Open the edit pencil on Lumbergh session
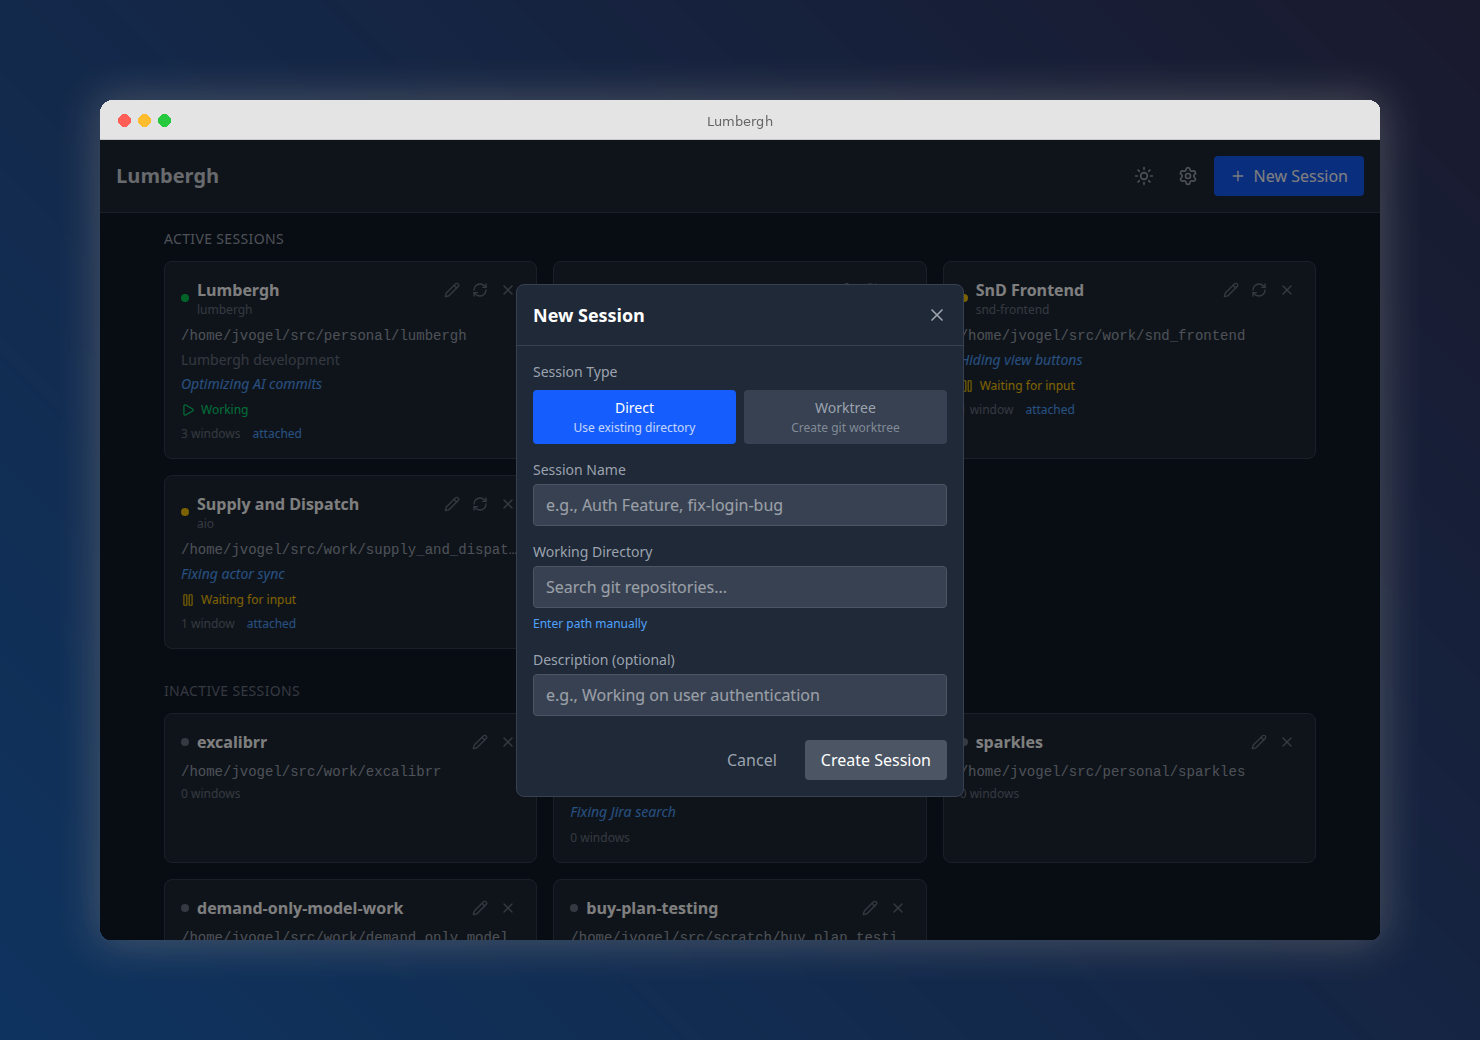The height and width of the screenshot is (1040, 1480). [x=452, y=290]
